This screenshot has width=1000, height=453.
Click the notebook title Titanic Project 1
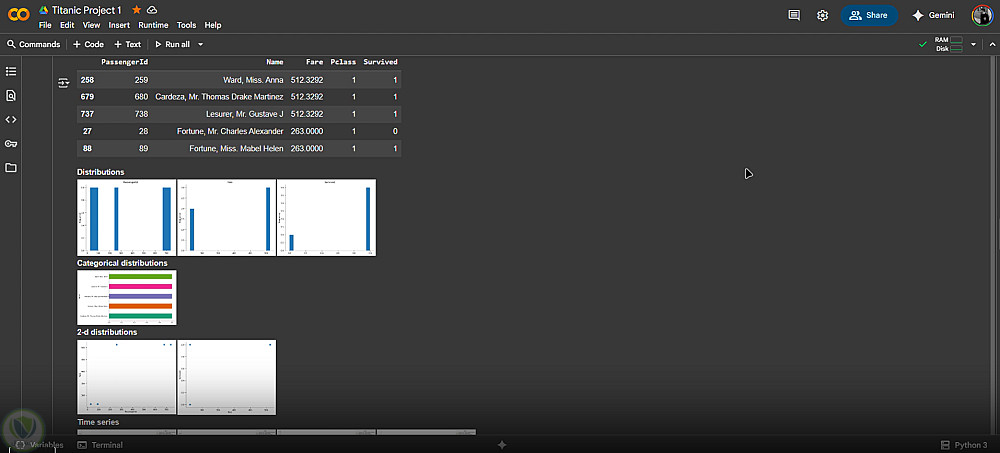coord(87,10)
